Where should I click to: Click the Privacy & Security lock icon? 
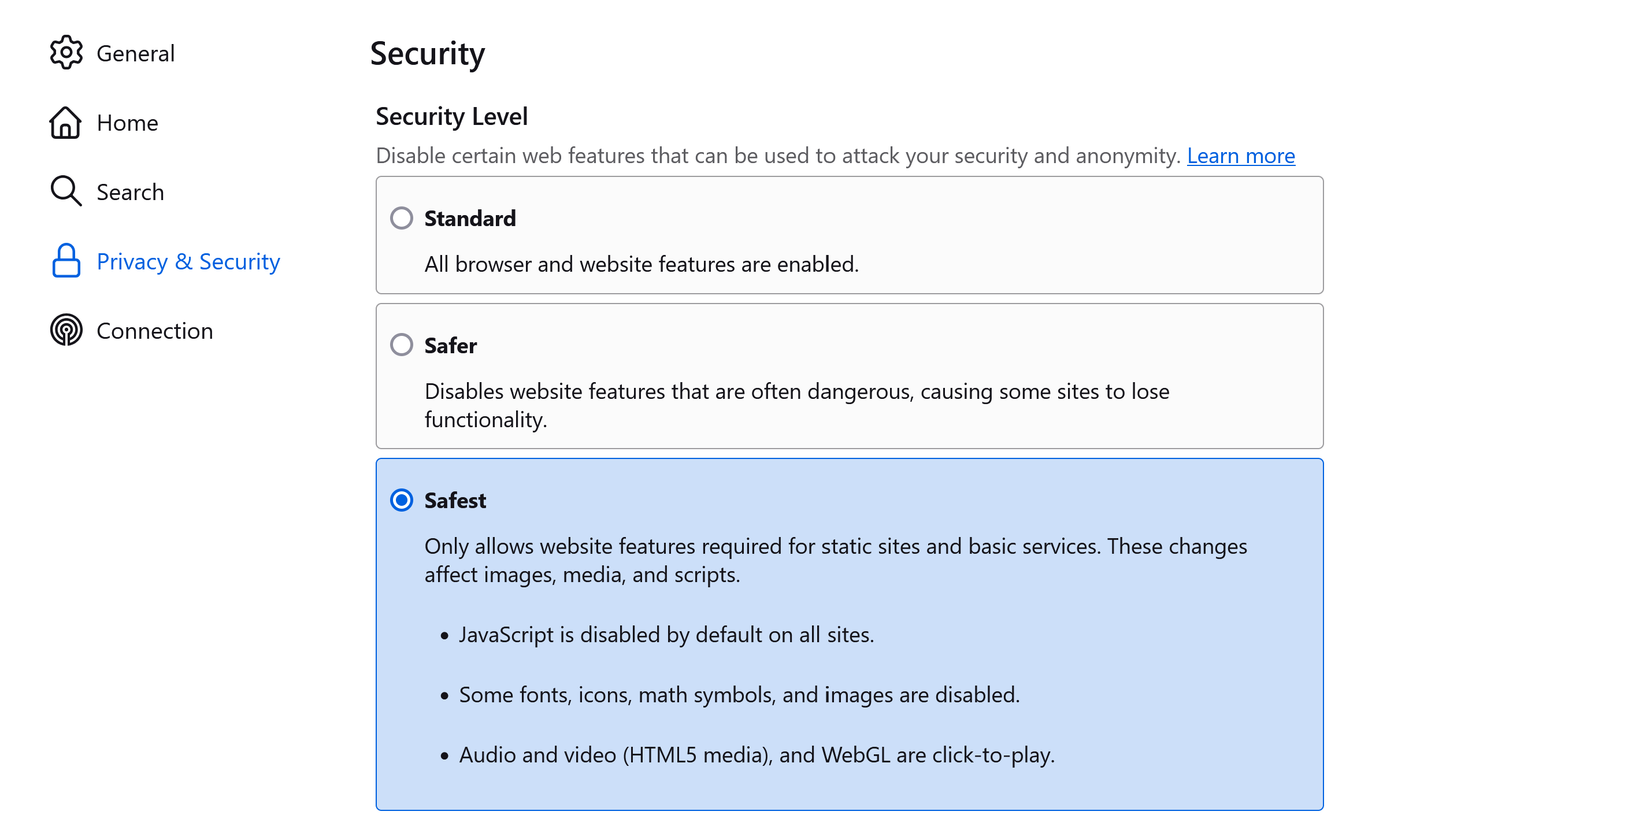[66, 261]
